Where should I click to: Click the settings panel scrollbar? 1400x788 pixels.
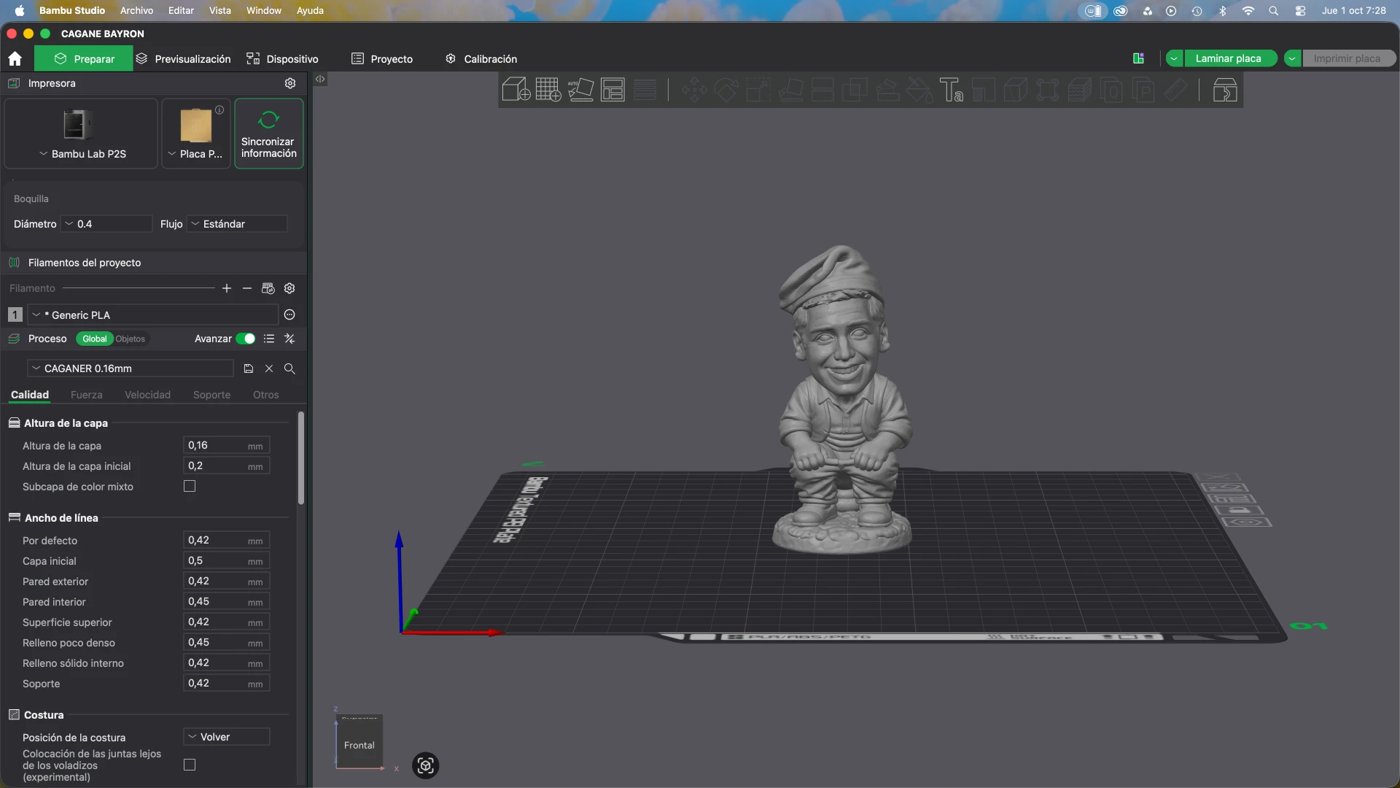pyautogui.click(x=301, y=458)
